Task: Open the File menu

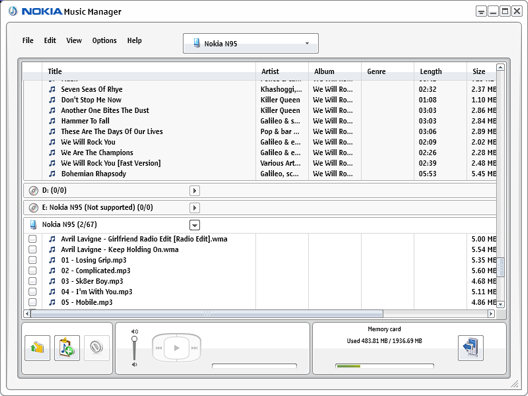Action: [28, 40]
